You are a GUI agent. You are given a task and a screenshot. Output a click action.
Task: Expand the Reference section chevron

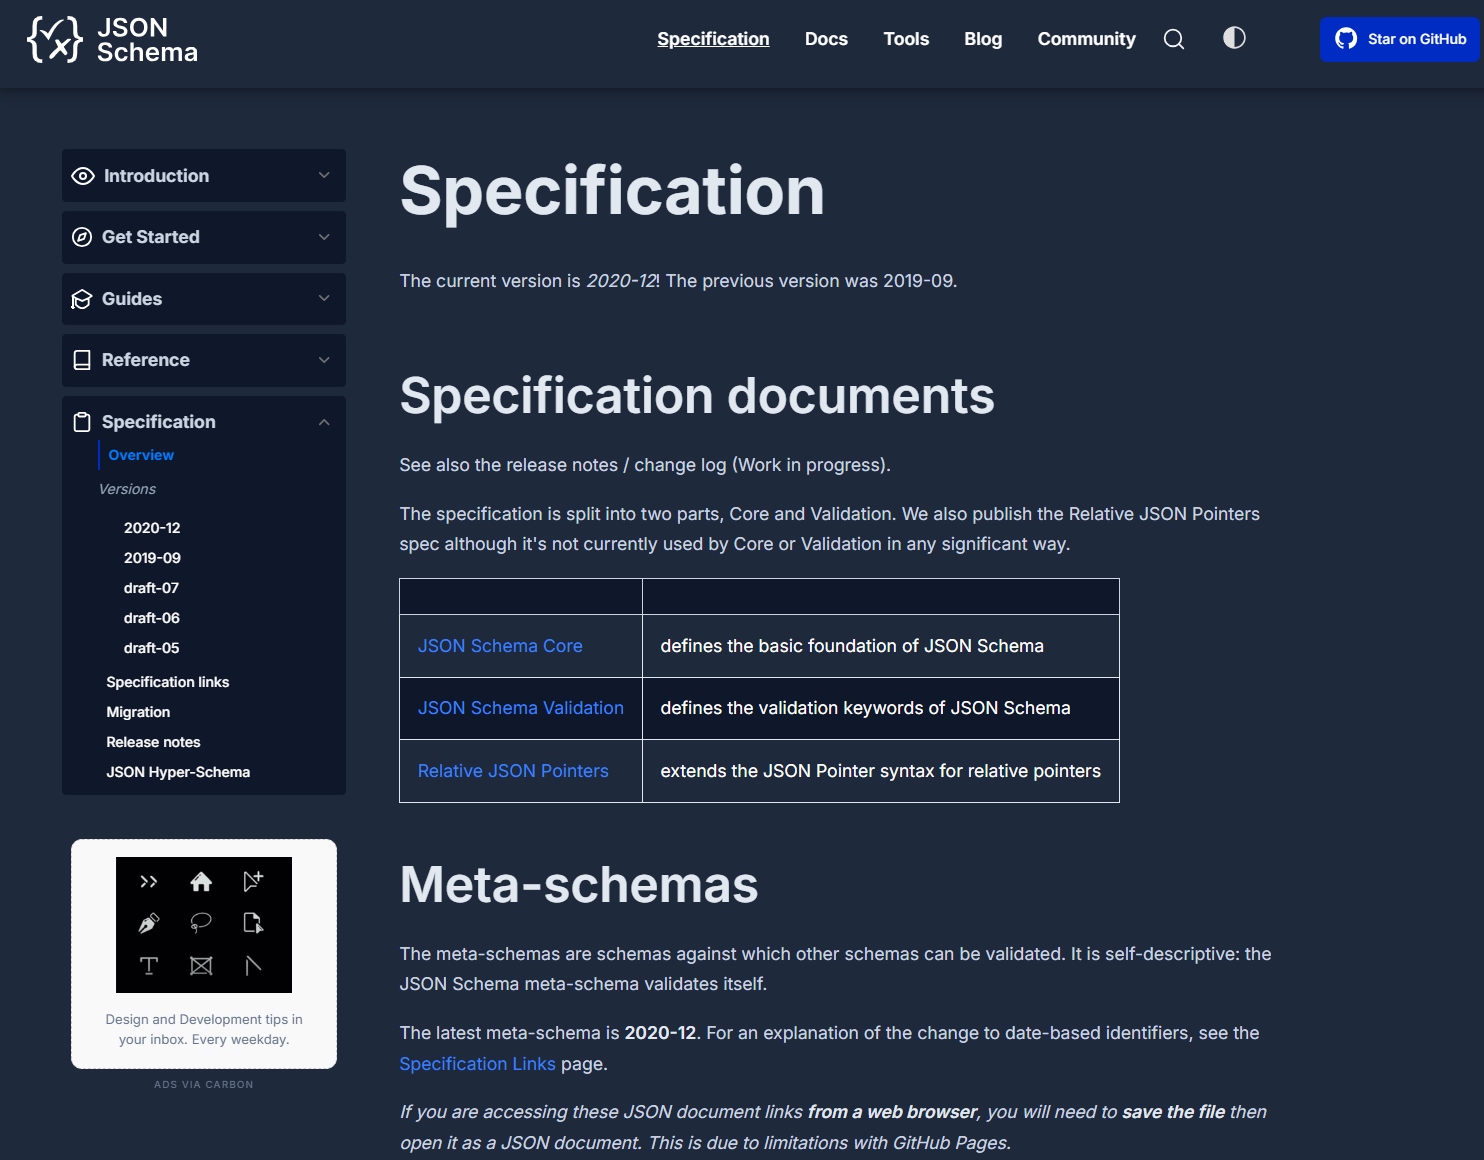tap(324, 360)
